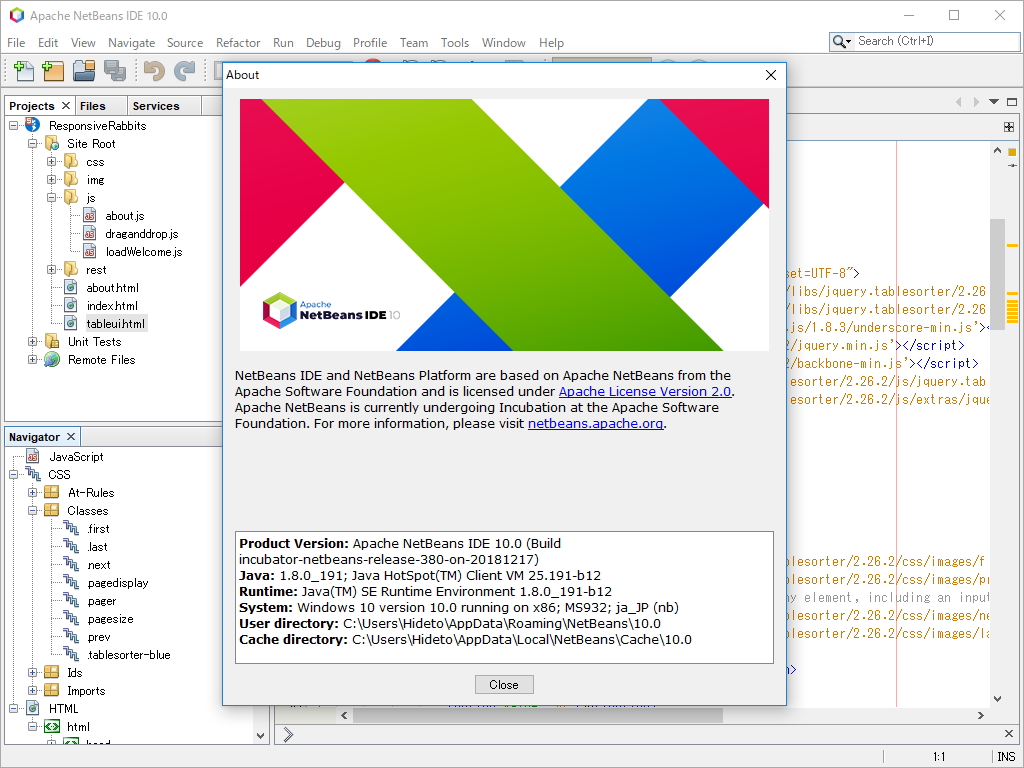Click the Save All toolbar icon

click(x=115, y=71)
